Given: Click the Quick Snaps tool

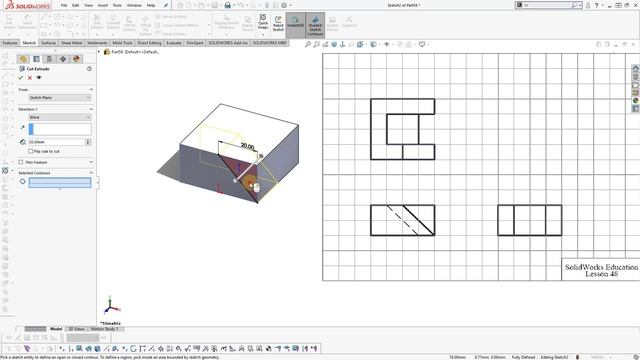Looking at the screenshot, I should tap(263, 21).
